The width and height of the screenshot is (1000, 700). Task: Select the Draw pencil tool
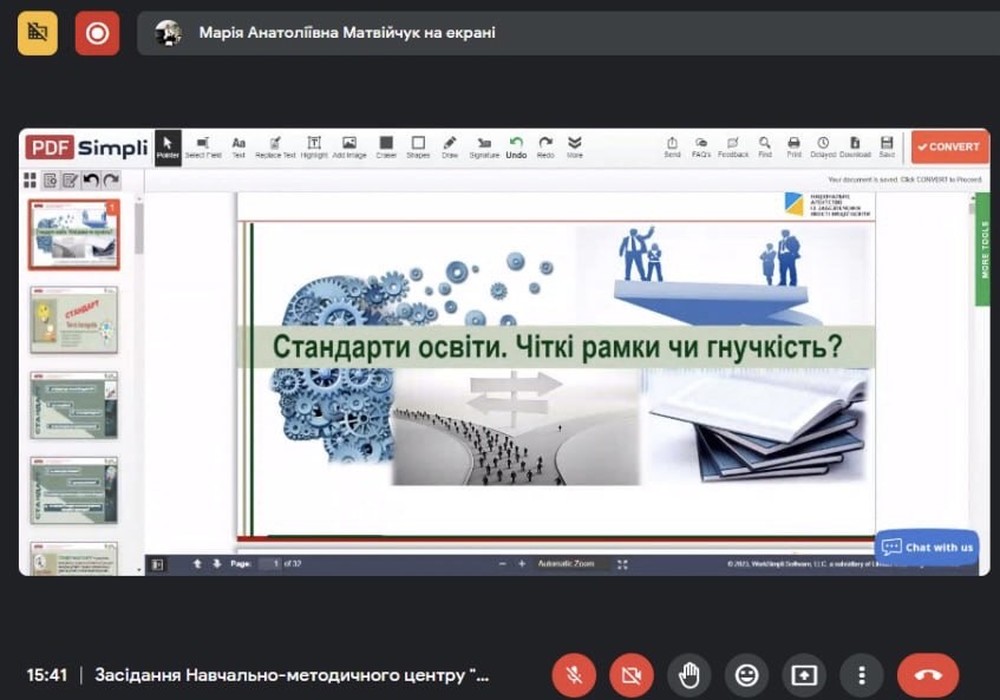click(x=450, y=147)
